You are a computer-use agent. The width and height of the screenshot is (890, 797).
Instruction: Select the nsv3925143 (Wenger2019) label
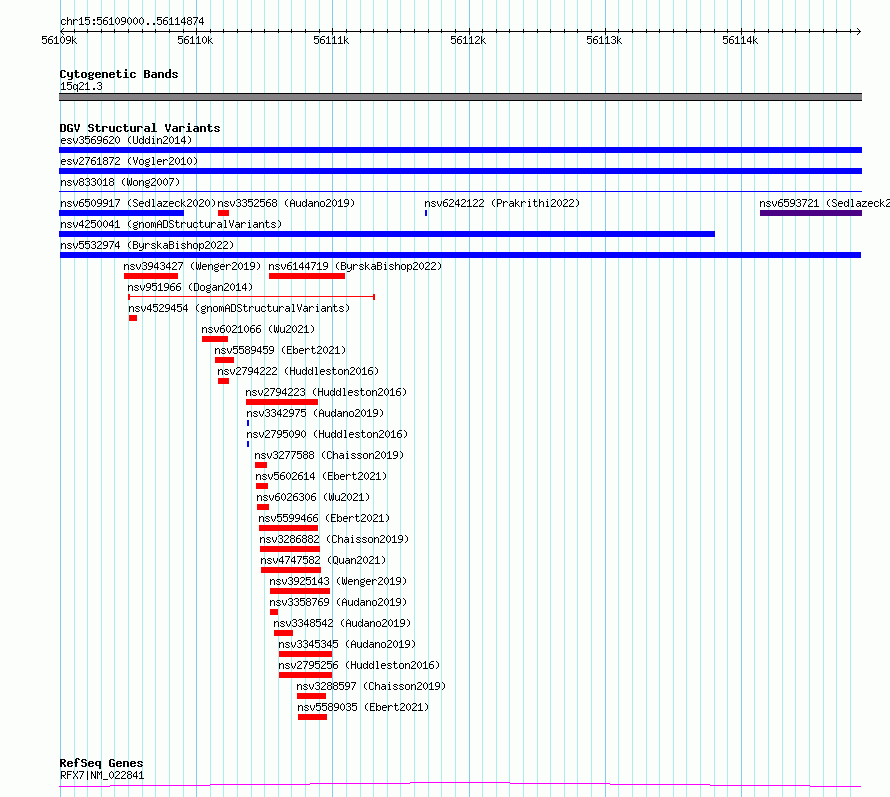coord(338,581)
